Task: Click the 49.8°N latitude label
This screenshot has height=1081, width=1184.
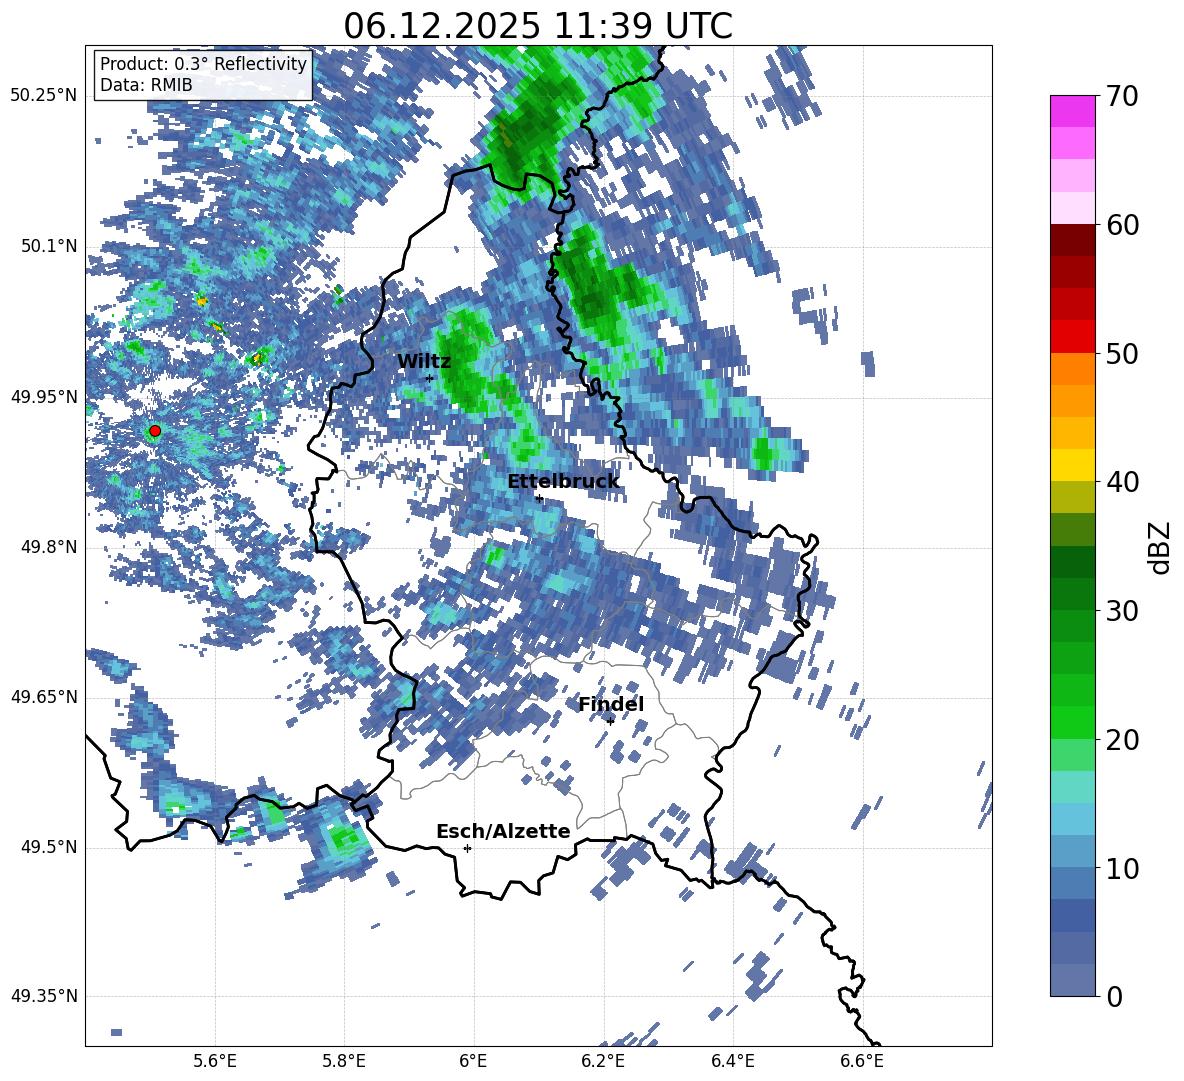Action: click(48, 547)
